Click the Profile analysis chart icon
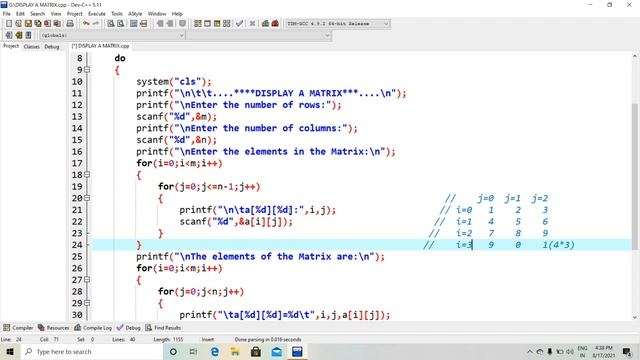This screenshot has width=640, height=360. tap(265, 24)
